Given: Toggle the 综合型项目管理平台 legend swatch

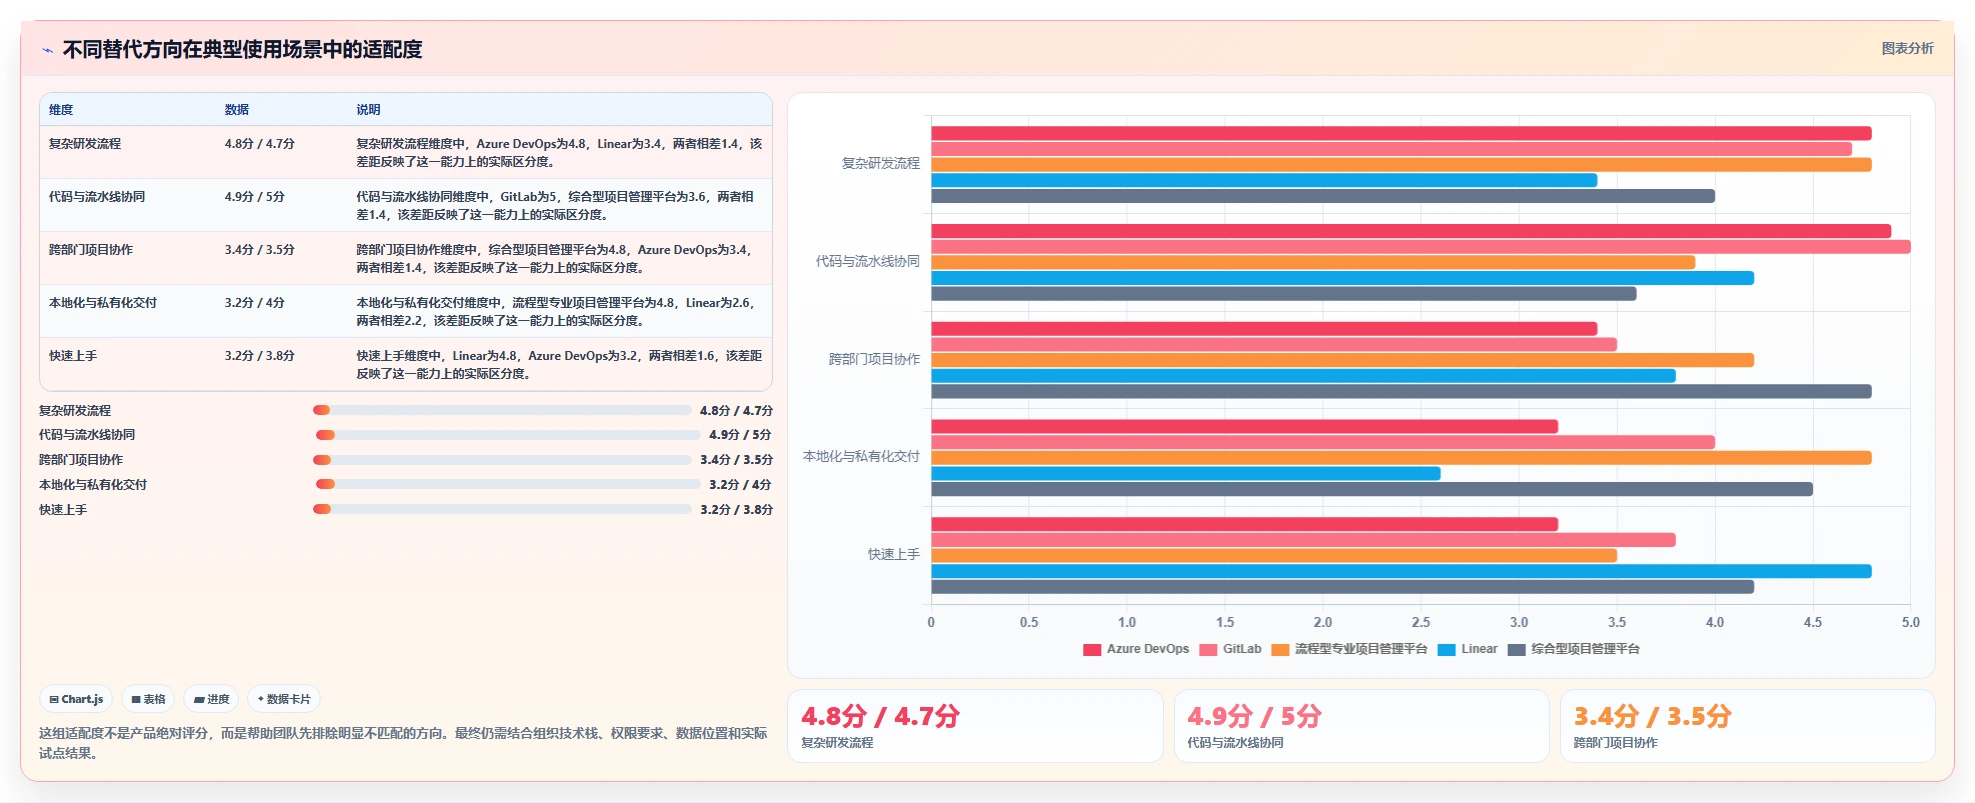Looking at the screenshot, I should coord(1516,650).
